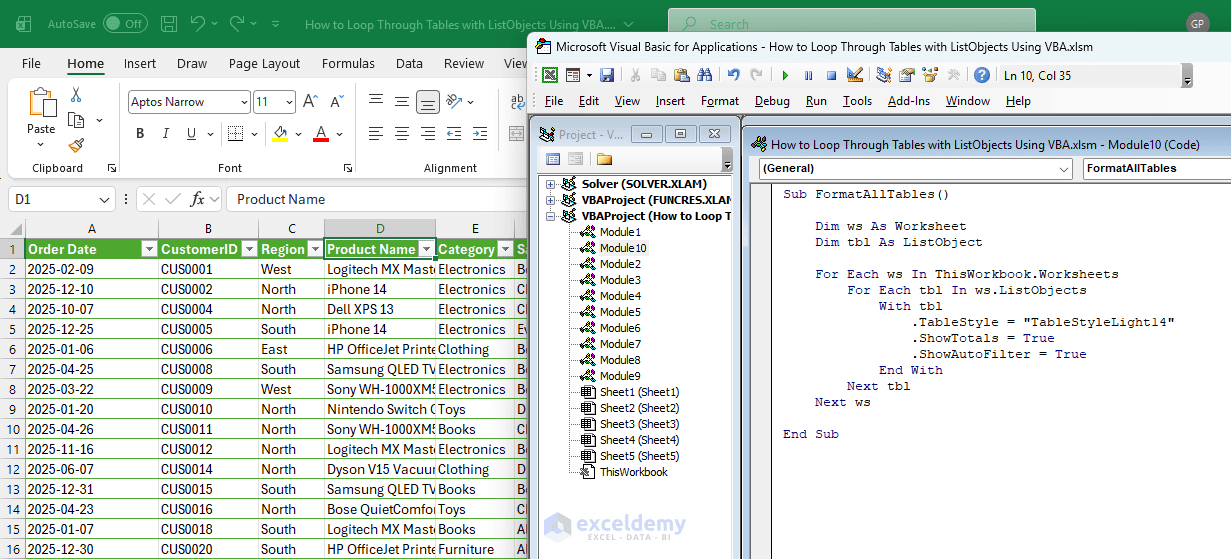This screenshot has height=559, width=1231.
Task: Open the CustomerID filter dropdown
Action: [248, 249]
